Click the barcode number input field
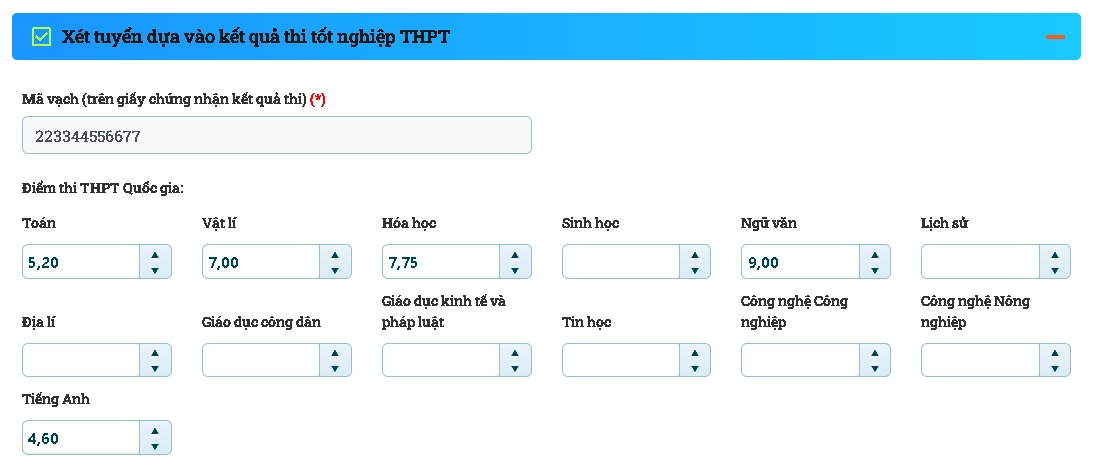Viewport: 1101px width, 464px height. point(276,136)
